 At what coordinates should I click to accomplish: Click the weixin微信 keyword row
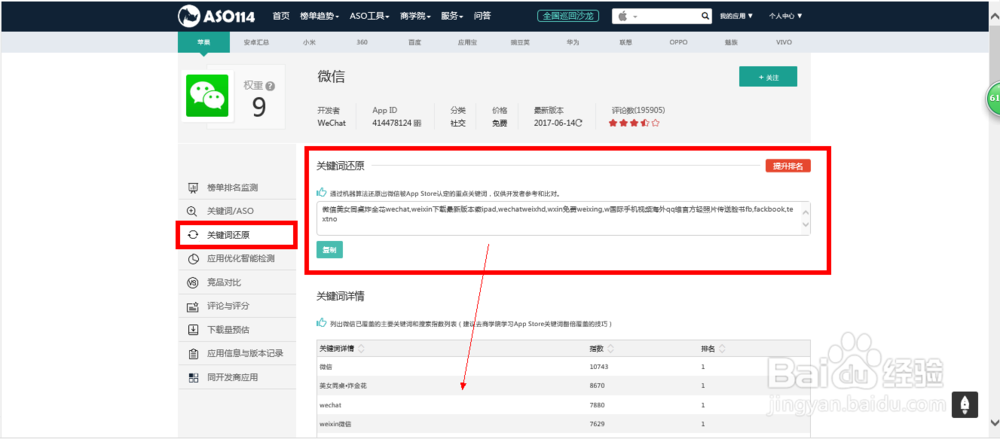564,424
